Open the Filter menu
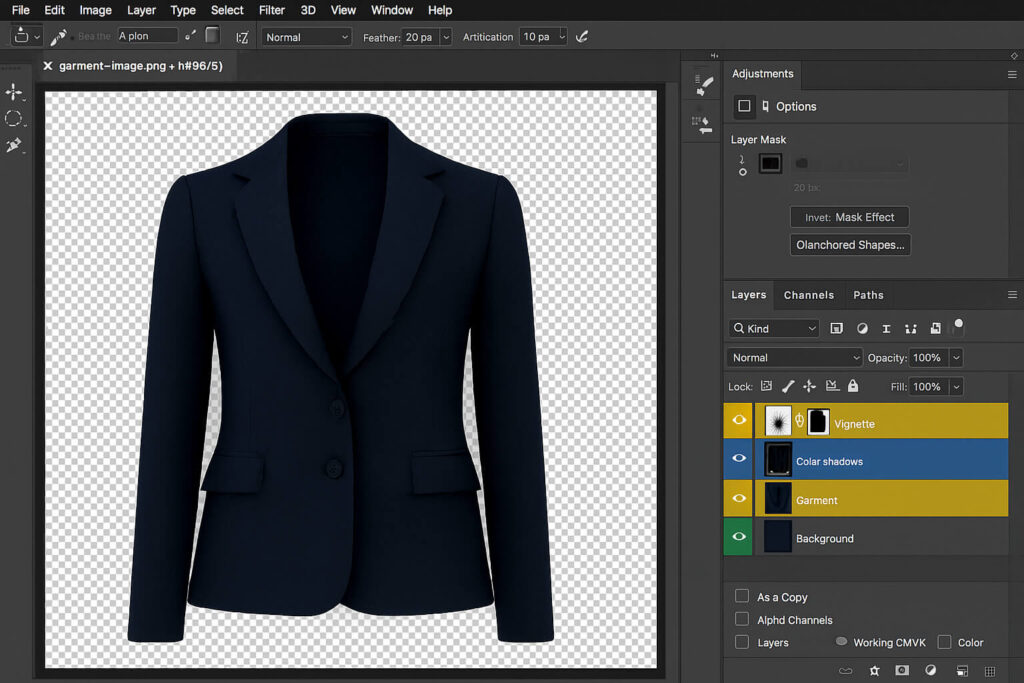 (272, 10)
